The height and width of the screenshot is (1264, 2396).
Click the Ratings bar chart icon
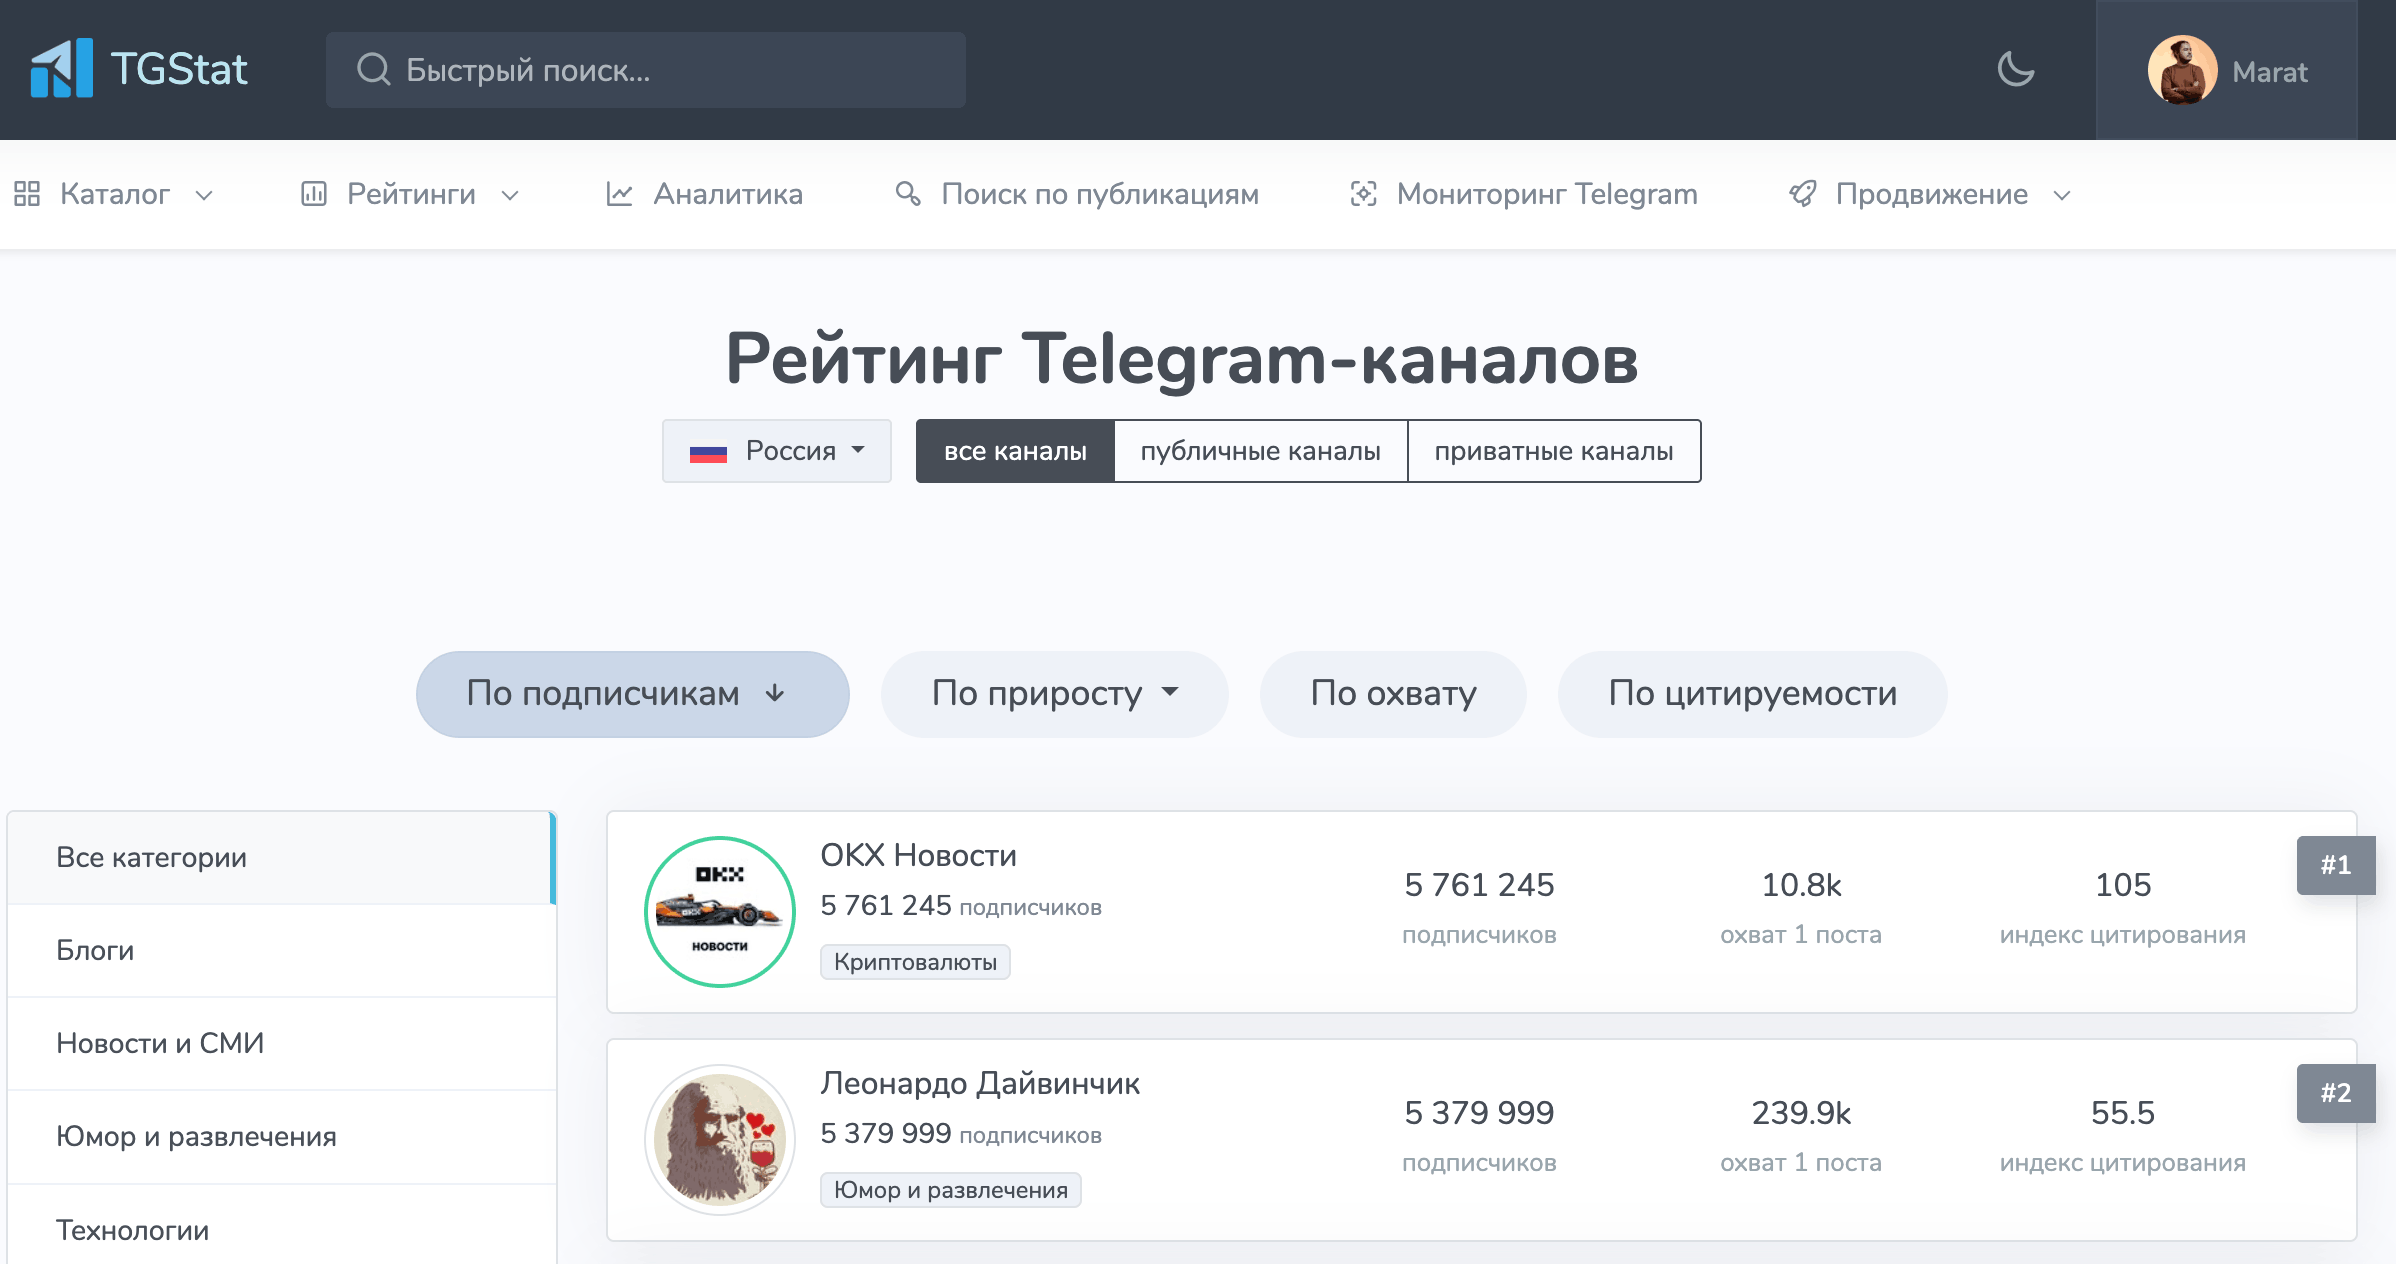point(314,194)
